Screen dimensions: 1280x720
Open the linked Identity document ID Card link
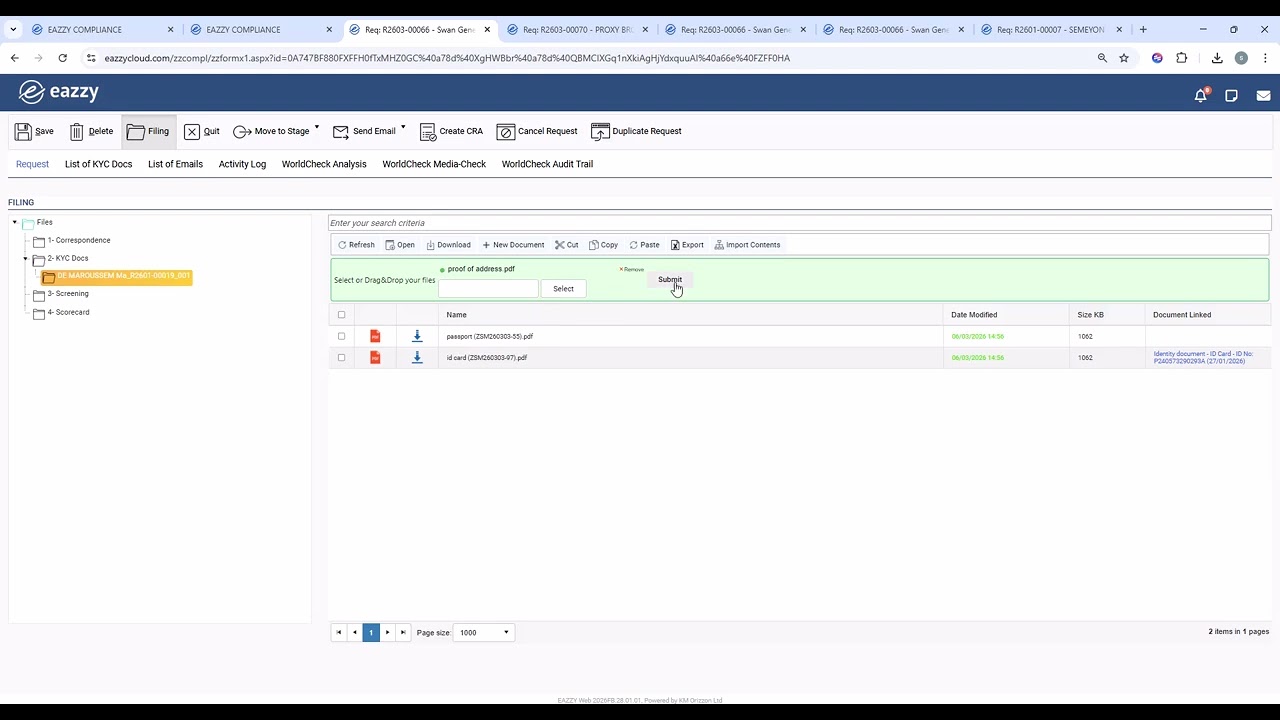coord(1203,357)
